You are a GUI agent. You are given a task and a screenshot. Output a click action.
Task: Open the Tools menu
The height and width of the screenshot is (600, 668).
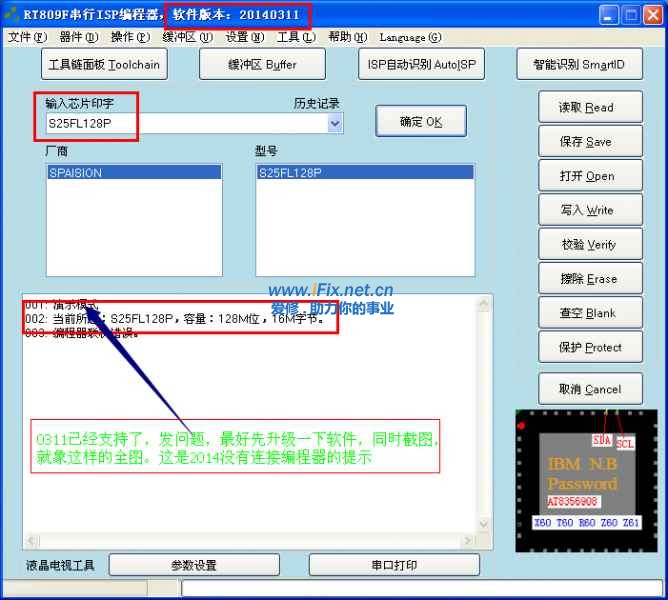coord(295,37)
